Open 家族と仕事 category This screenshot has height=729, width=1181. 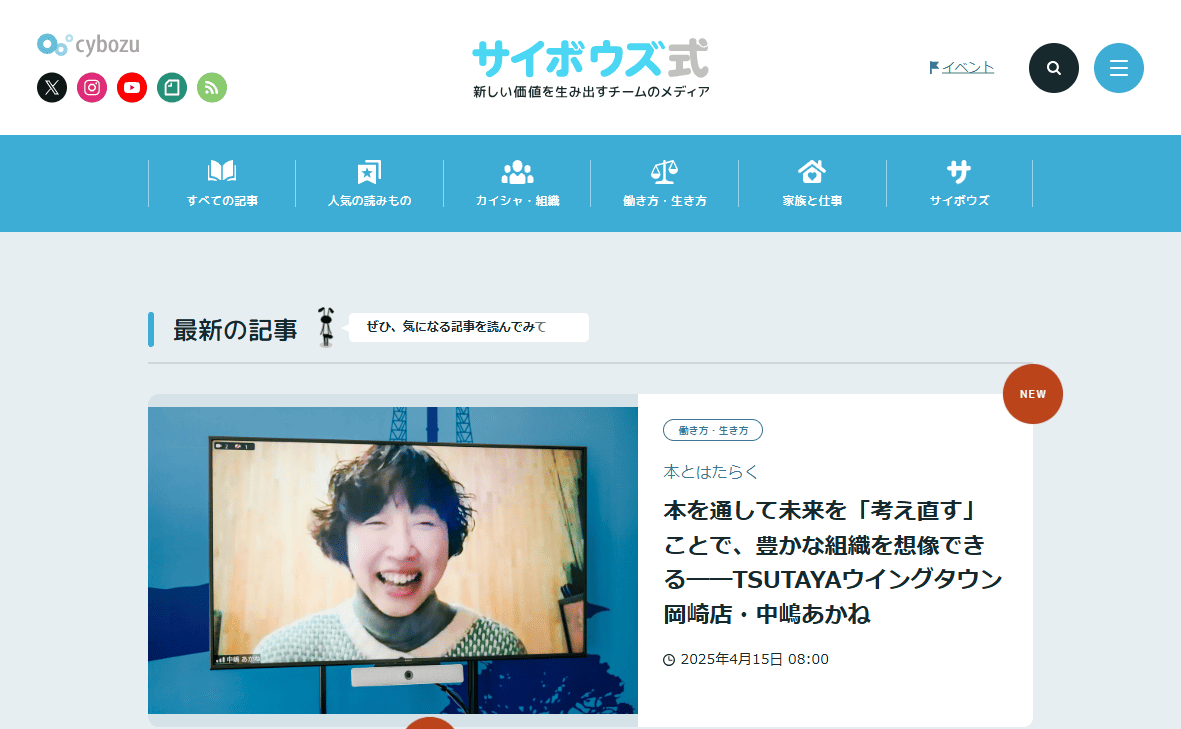[x=812, y=184]
